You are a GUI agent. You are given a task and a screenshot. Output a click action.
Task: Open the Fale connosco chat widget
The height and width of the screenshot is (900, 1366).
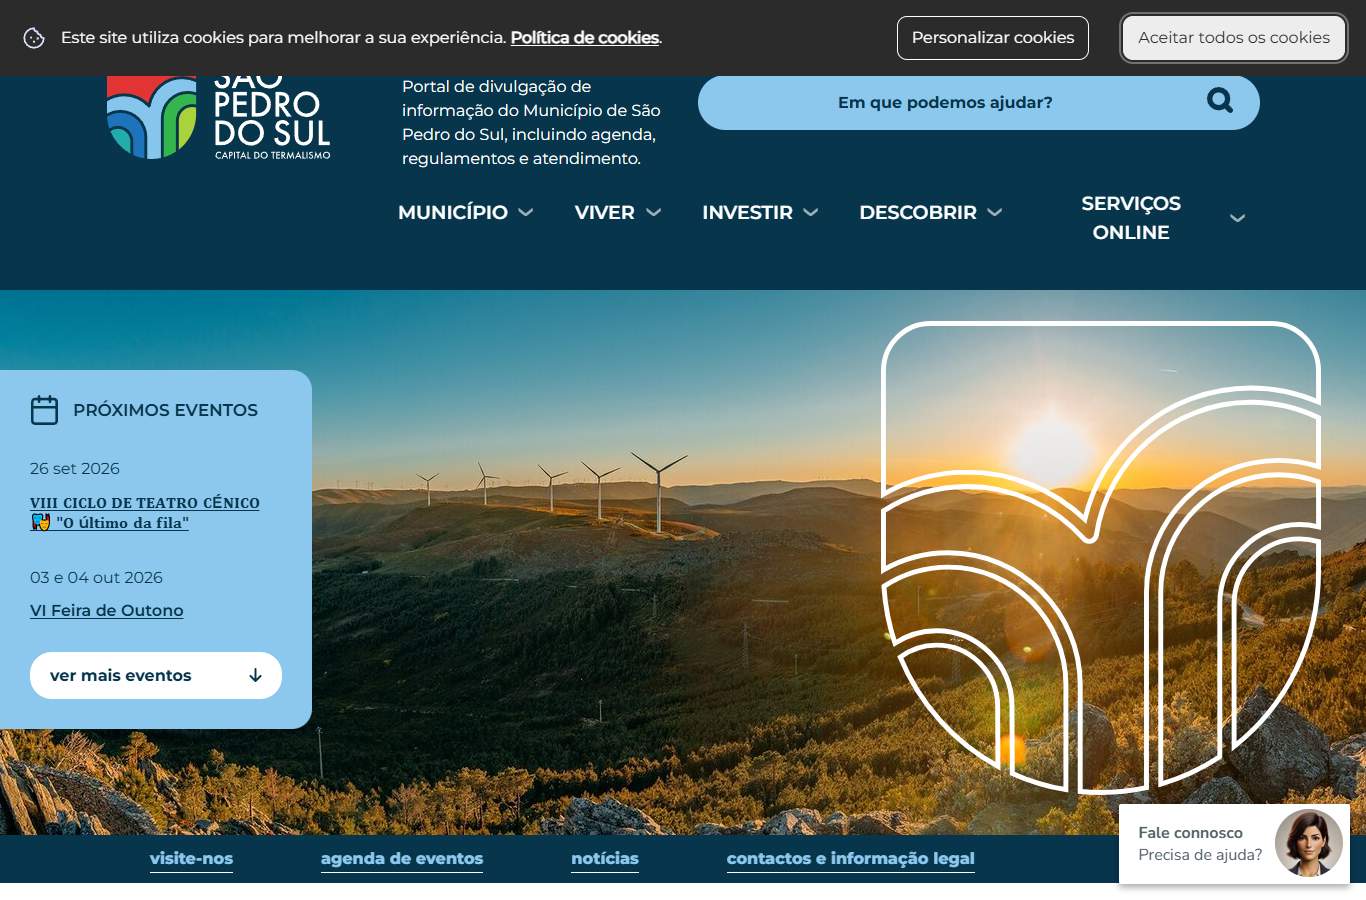1234,844
